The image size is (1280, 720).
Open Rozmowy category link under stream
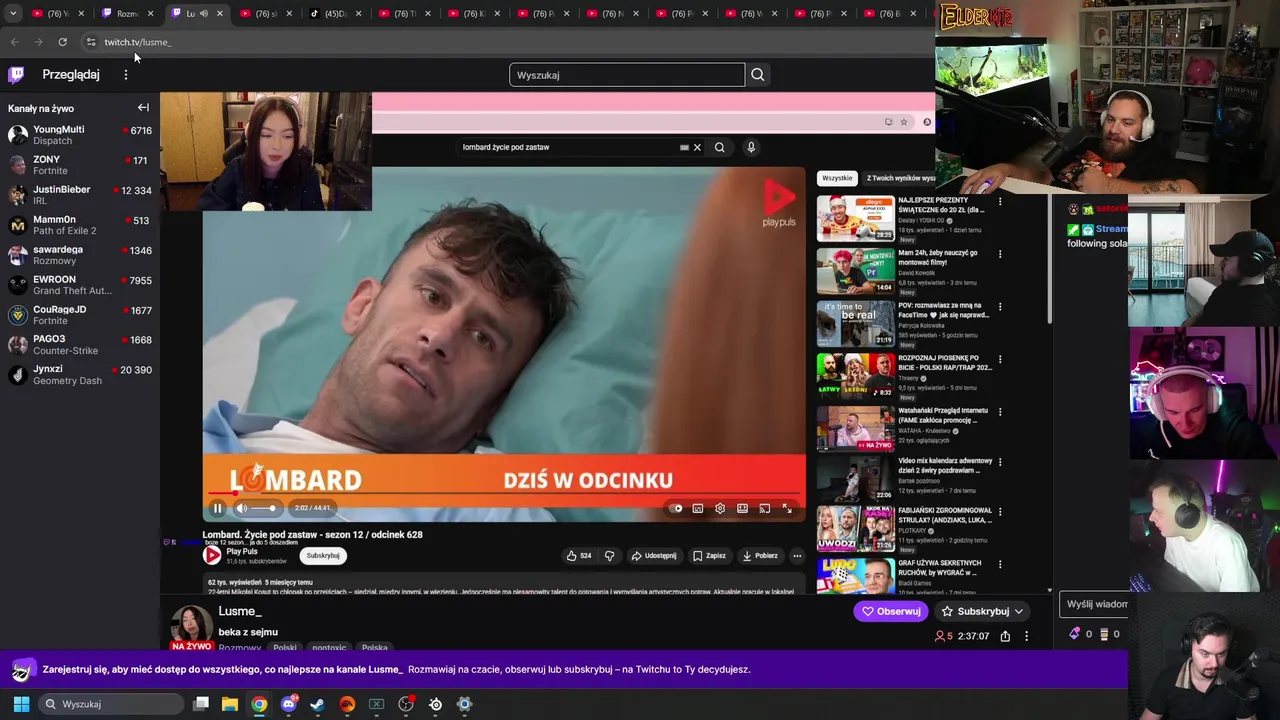[x=239, y=648]
